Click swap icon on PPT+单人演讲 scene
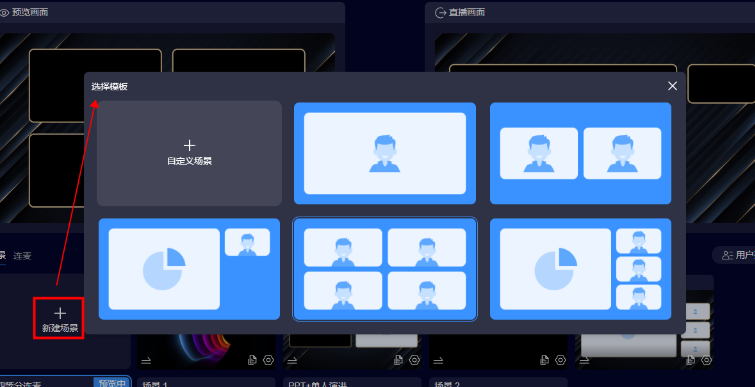The image size is (755, 387). click(292, 361)
